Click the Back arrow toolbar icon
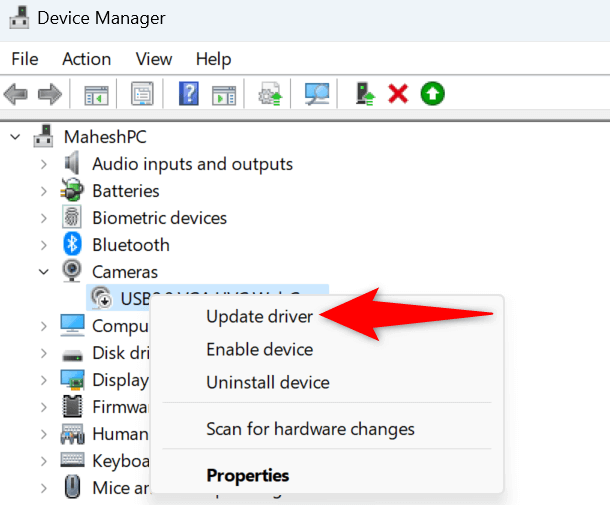The height and width of the screenshot is (505, 610). (x=16, y=95)
